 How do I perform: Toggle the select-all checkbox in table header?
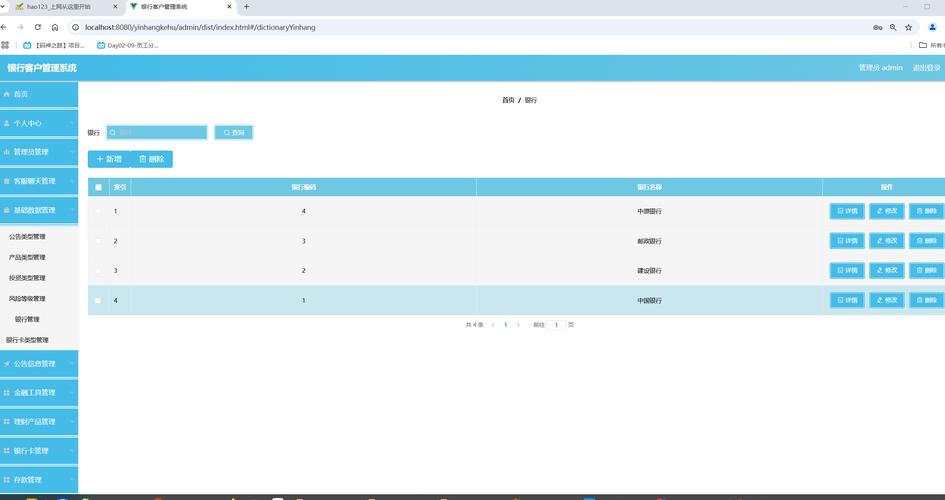pyautogui.click(x=98, y=187)
